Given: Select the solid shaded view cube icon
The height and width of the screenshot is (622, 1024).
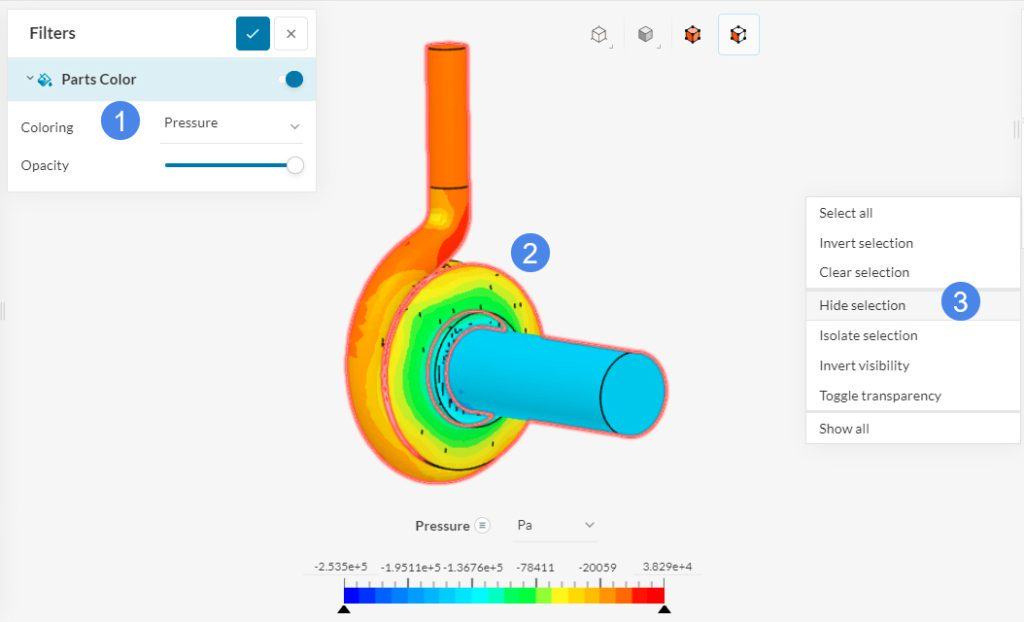Looking at the screenshot, I should pos(645,33).
